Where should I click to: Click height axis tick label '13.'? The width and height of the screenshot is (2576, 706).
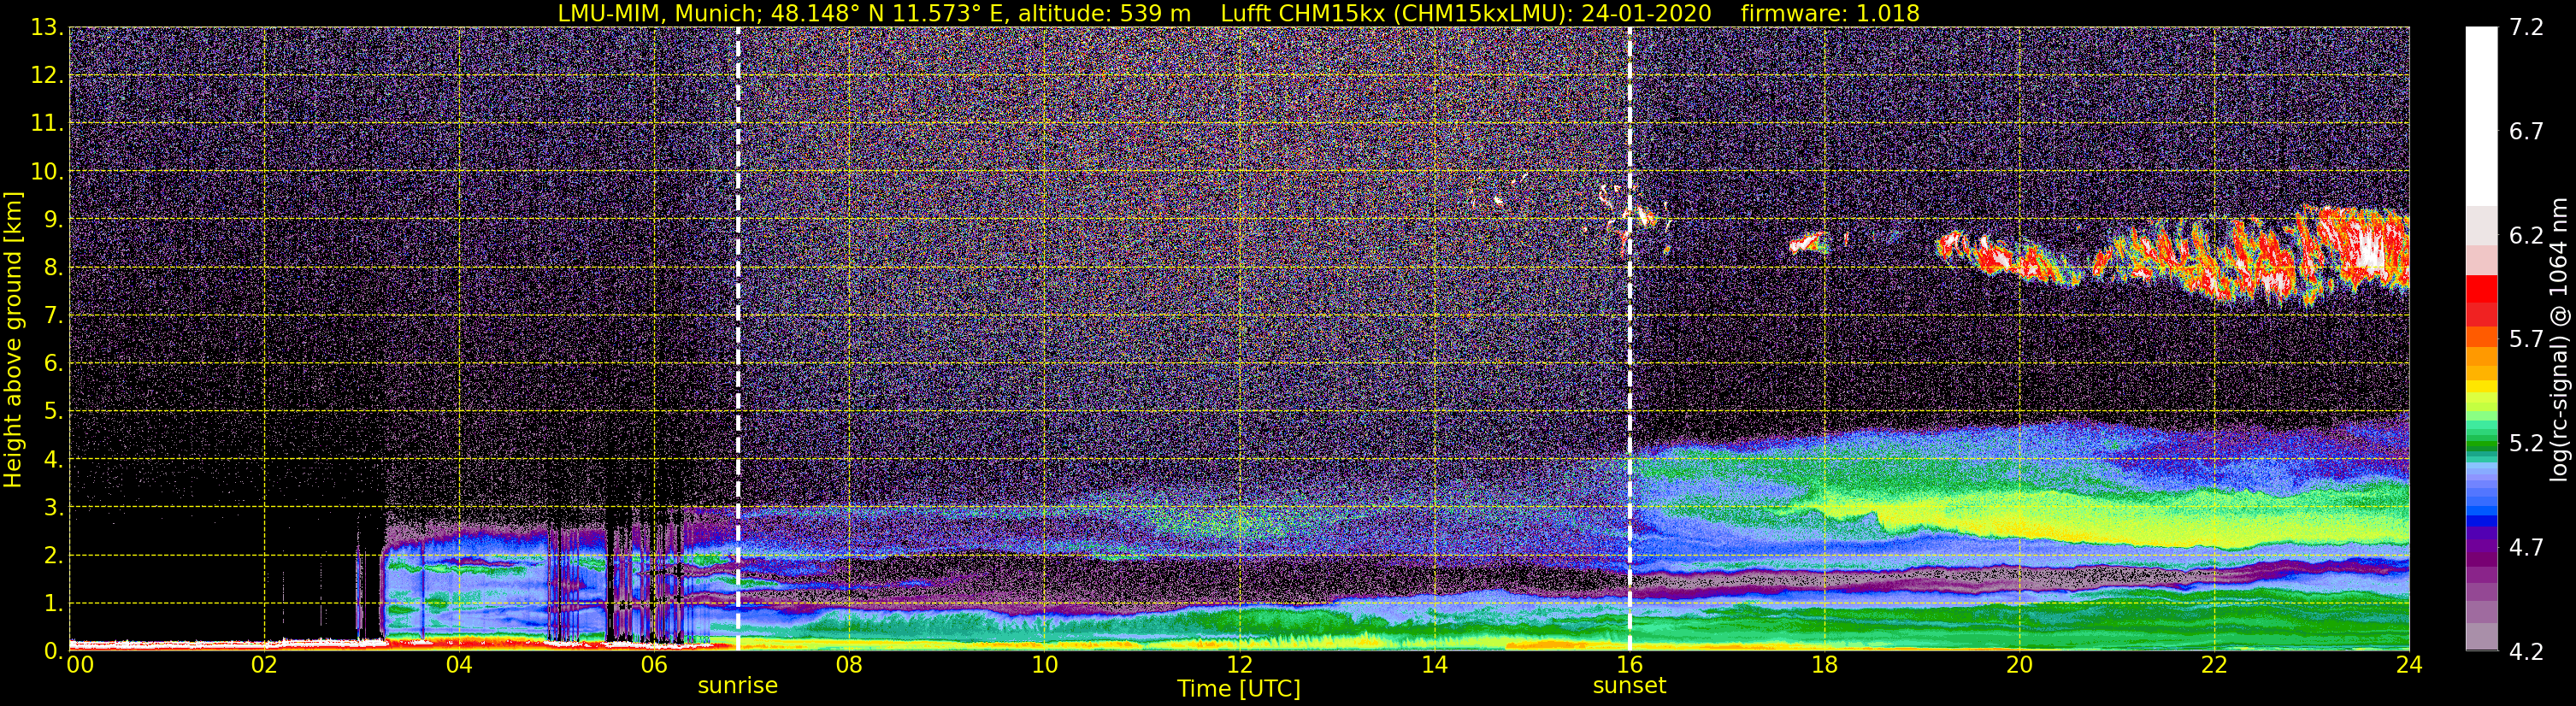coord(47,28)
